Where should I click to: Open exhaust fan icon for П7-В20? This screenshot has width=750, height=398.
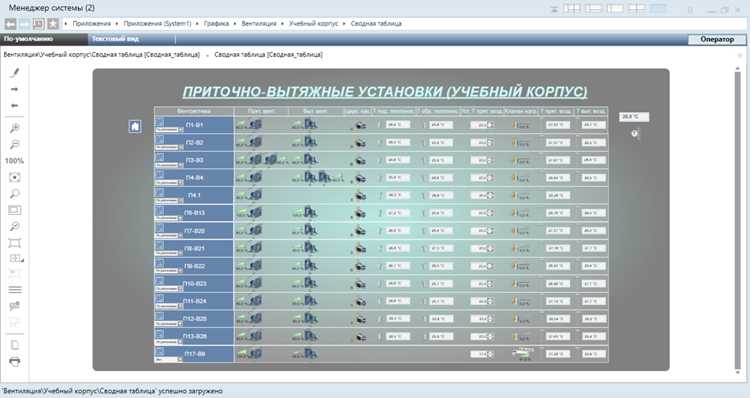point(311,231)
